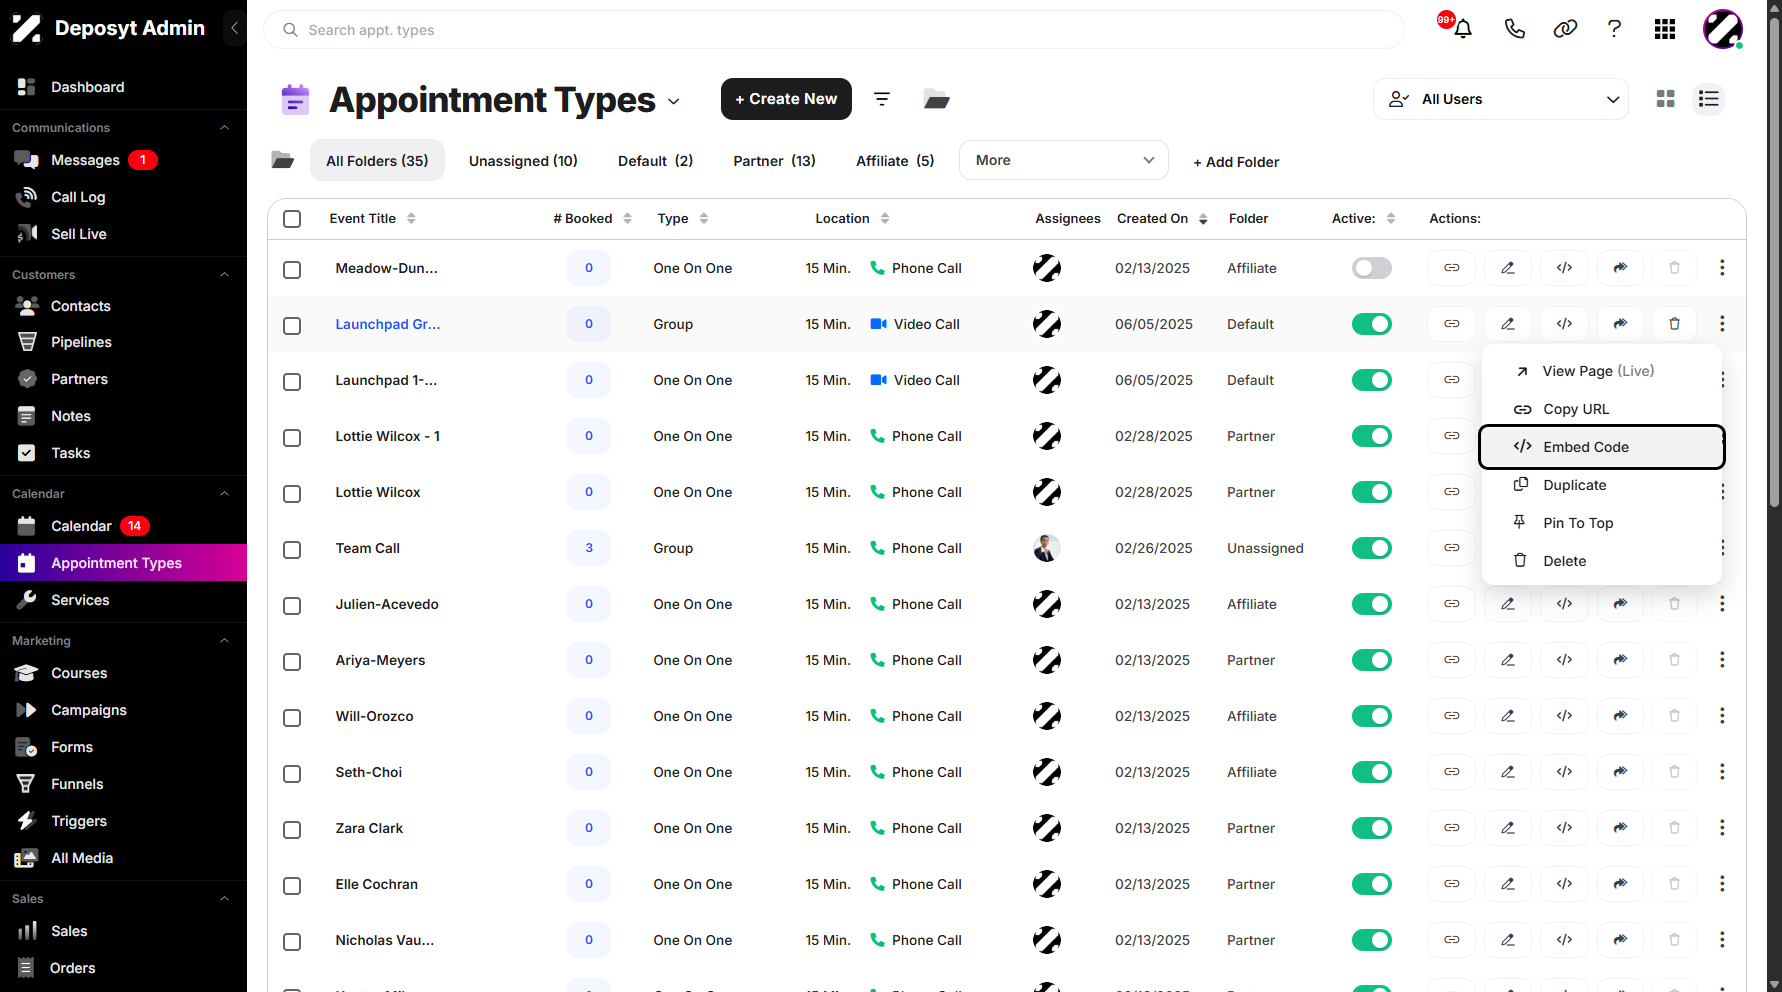Click Pin To Top in context menu
Image resolution: width=1782 pixels, height=992 pixels.
click(1602, 523)
